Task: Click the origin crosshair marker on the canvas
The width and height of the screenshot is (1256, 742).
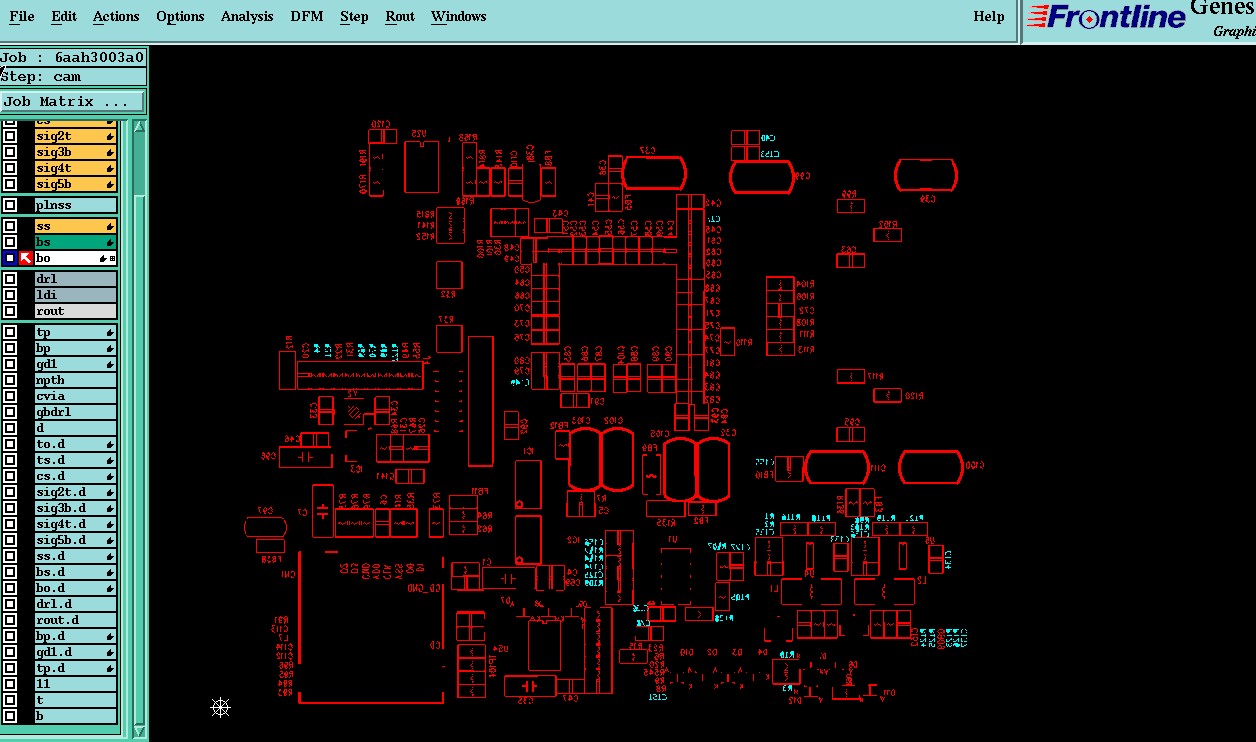Action: pyautogui.click(x=221, y=708)
